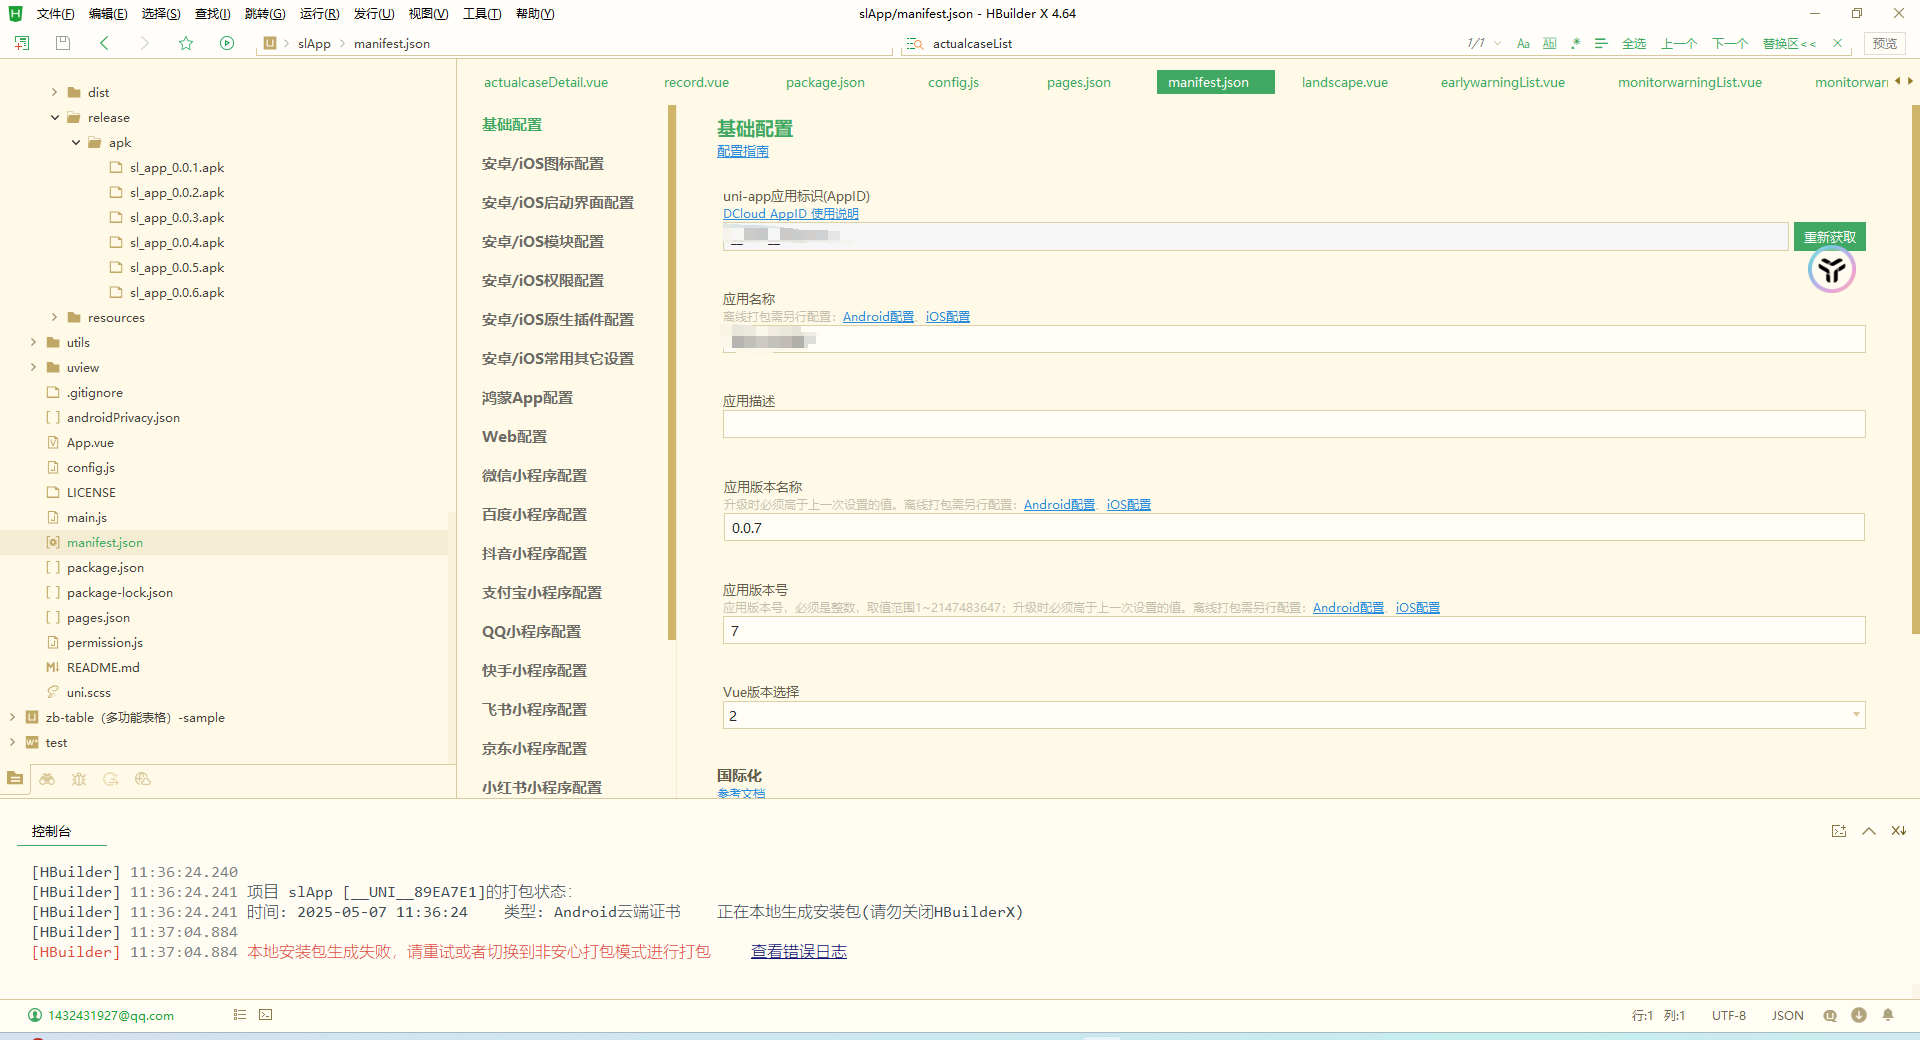Expand the uview folder
The image size is (1920, 1040).
pos(34,367)
